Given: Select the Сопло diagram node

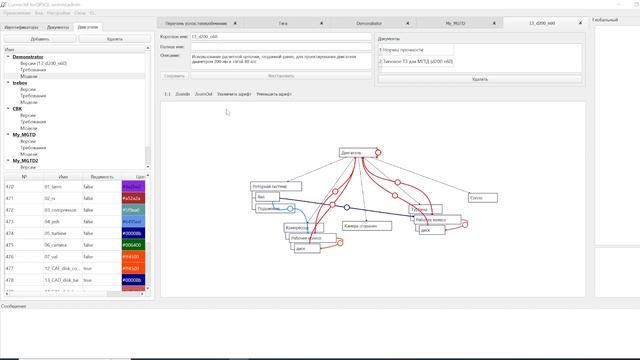Looking at the screenshot, I should pyautogui.click(x=482, y=198).
